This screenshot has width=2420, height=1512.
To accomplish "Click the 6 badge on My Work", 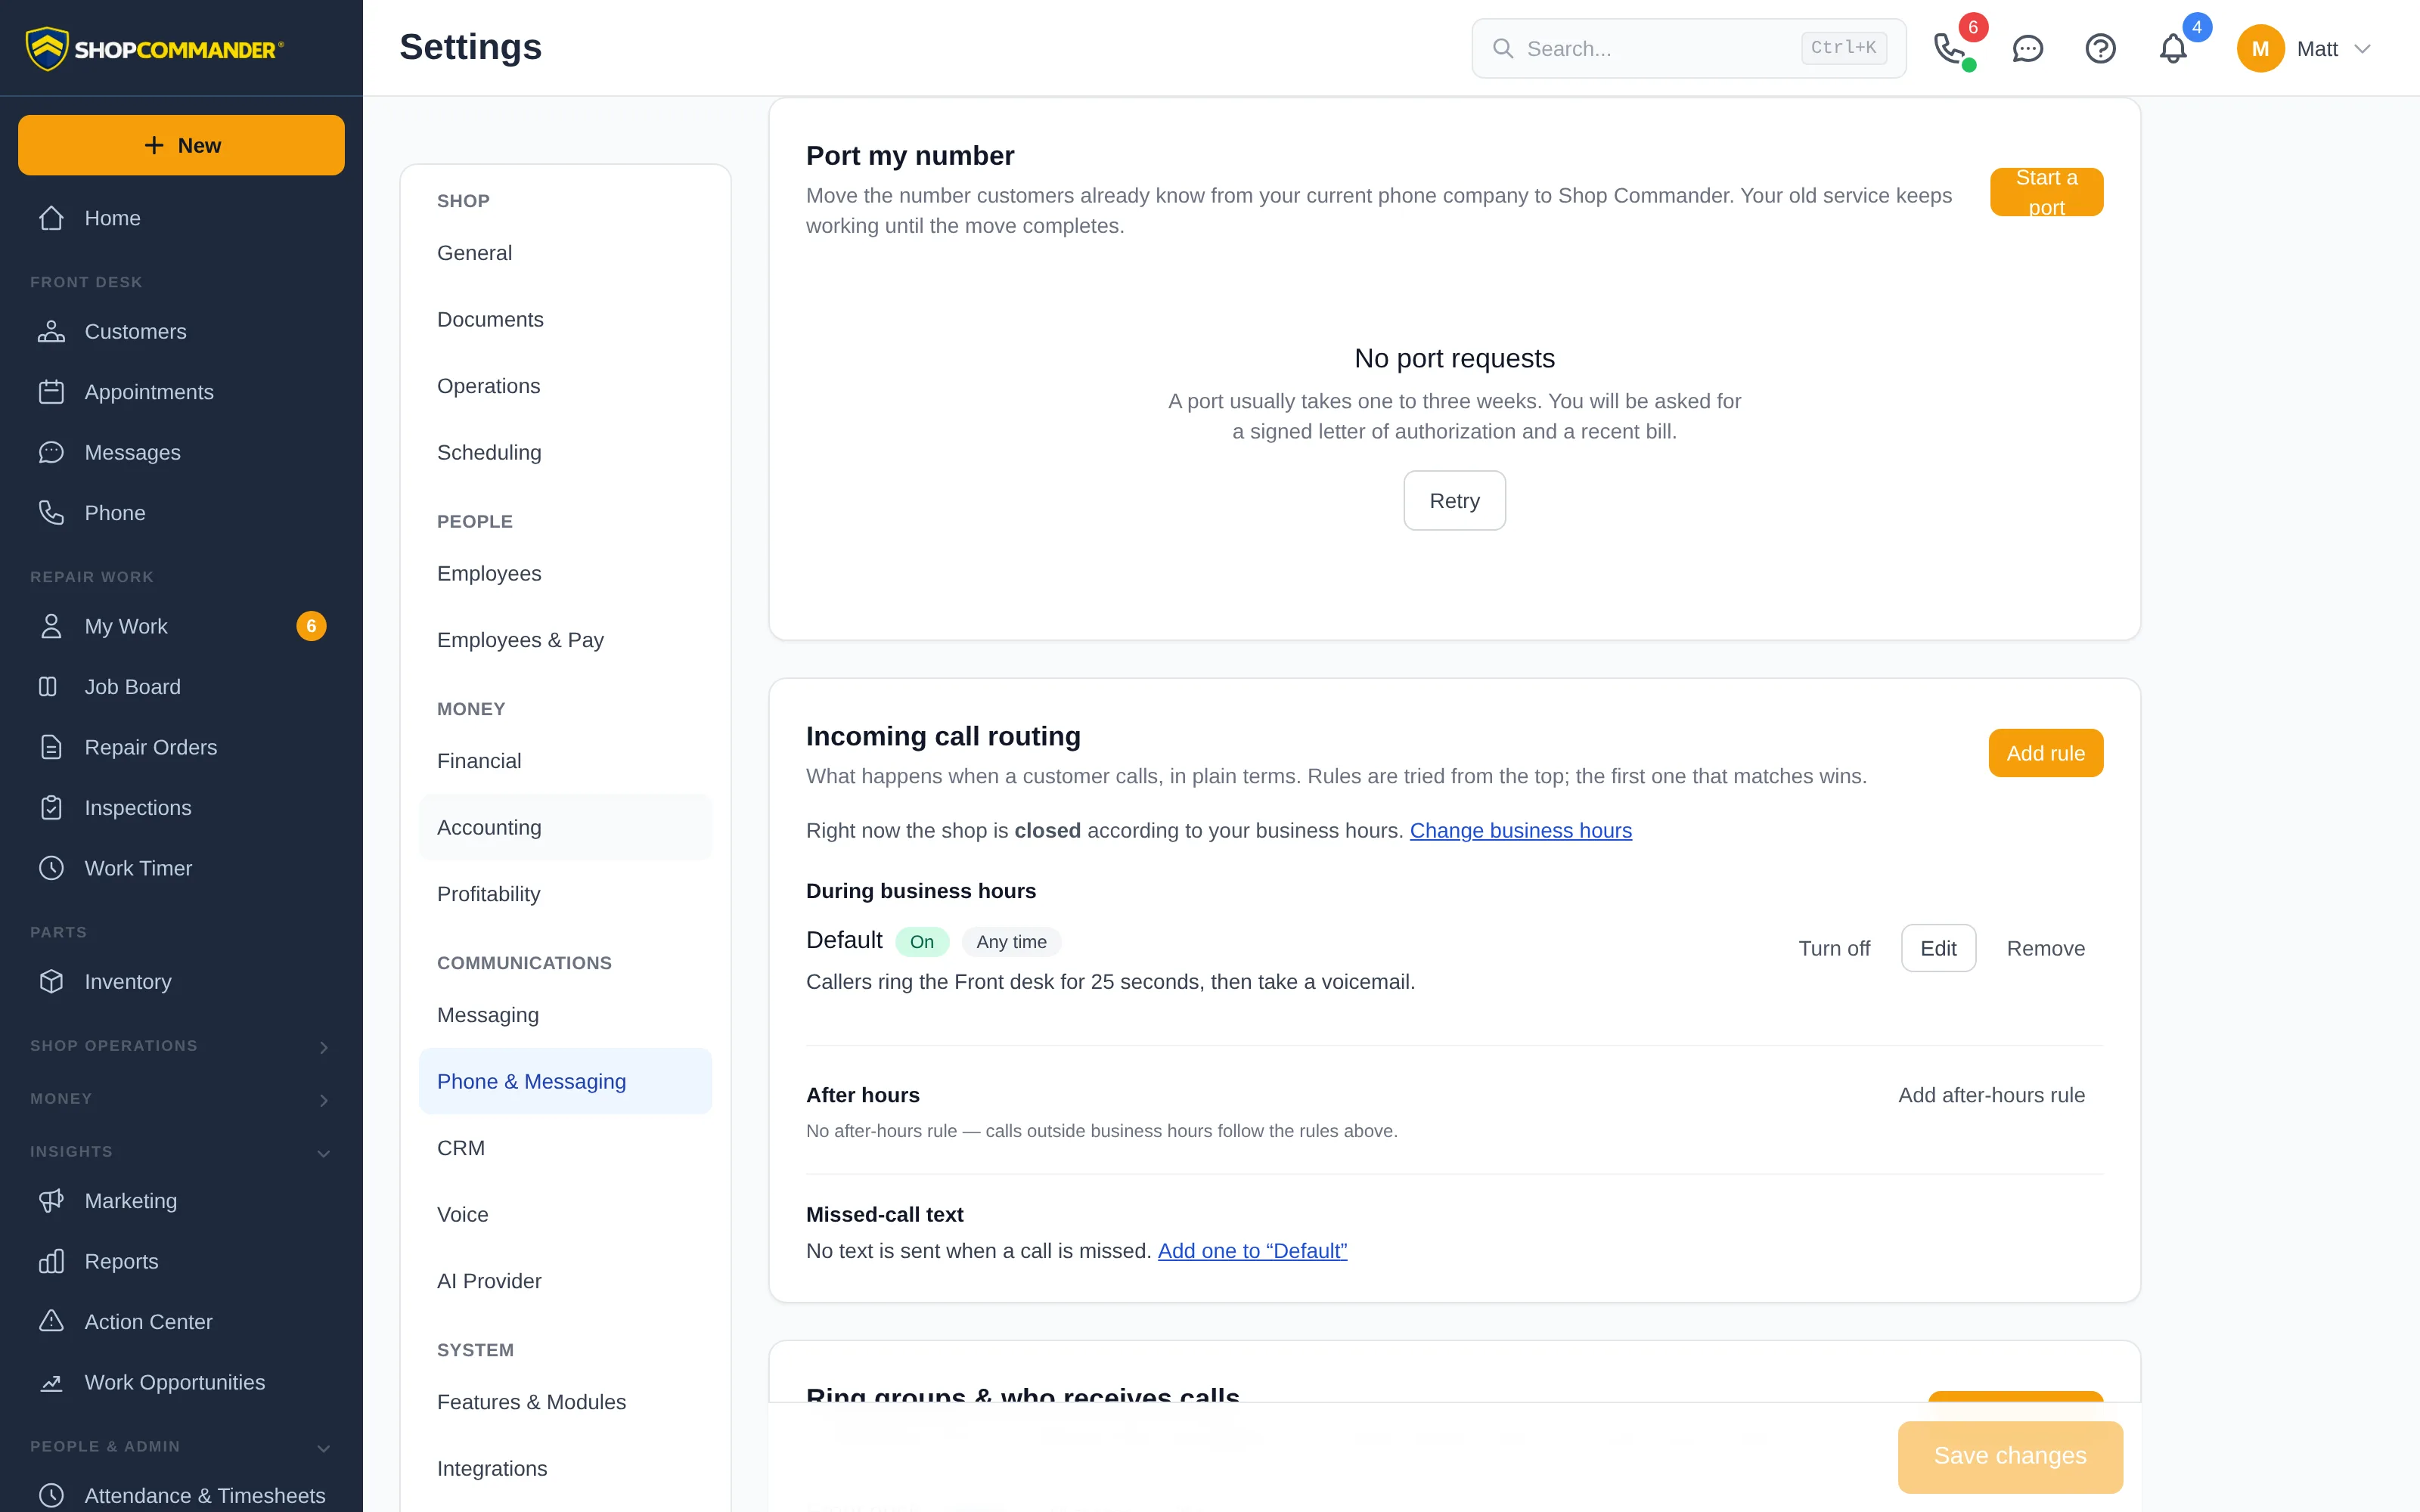I will pyautogui.click(x=311, y=626).
